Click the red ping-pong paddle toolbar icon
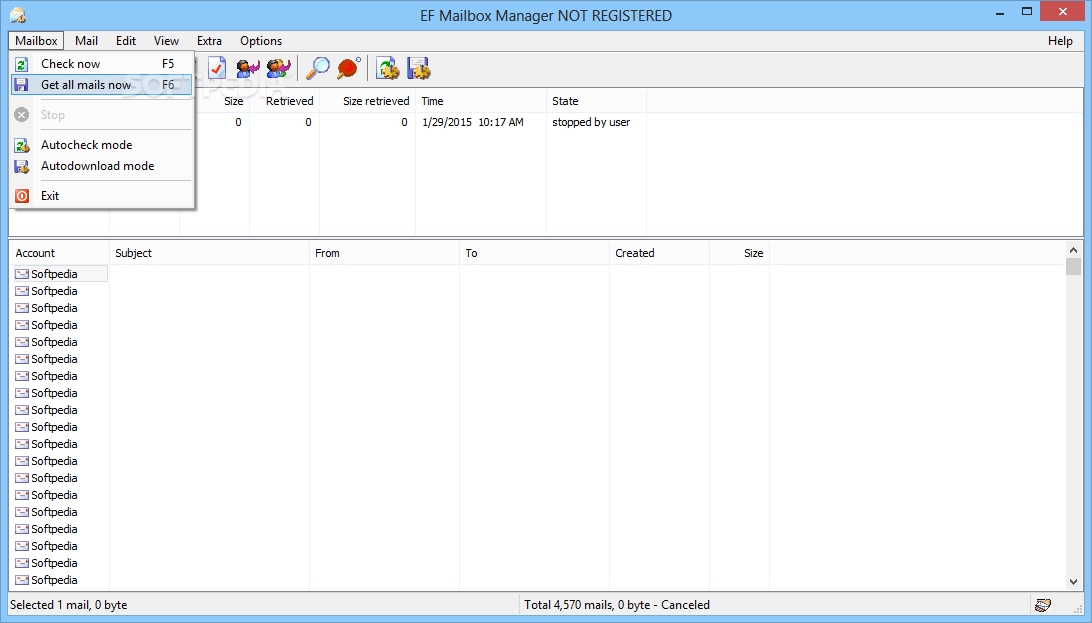The height and width of the screenshot is (623, 1092). point(349,68)
